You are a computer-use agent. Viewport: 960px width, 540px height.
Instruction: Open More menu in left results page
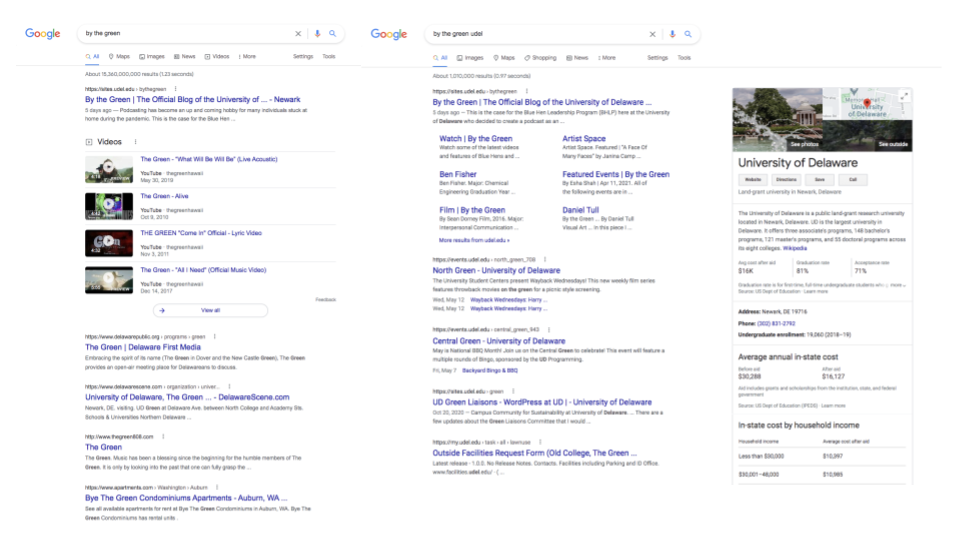tap(247, 56)
